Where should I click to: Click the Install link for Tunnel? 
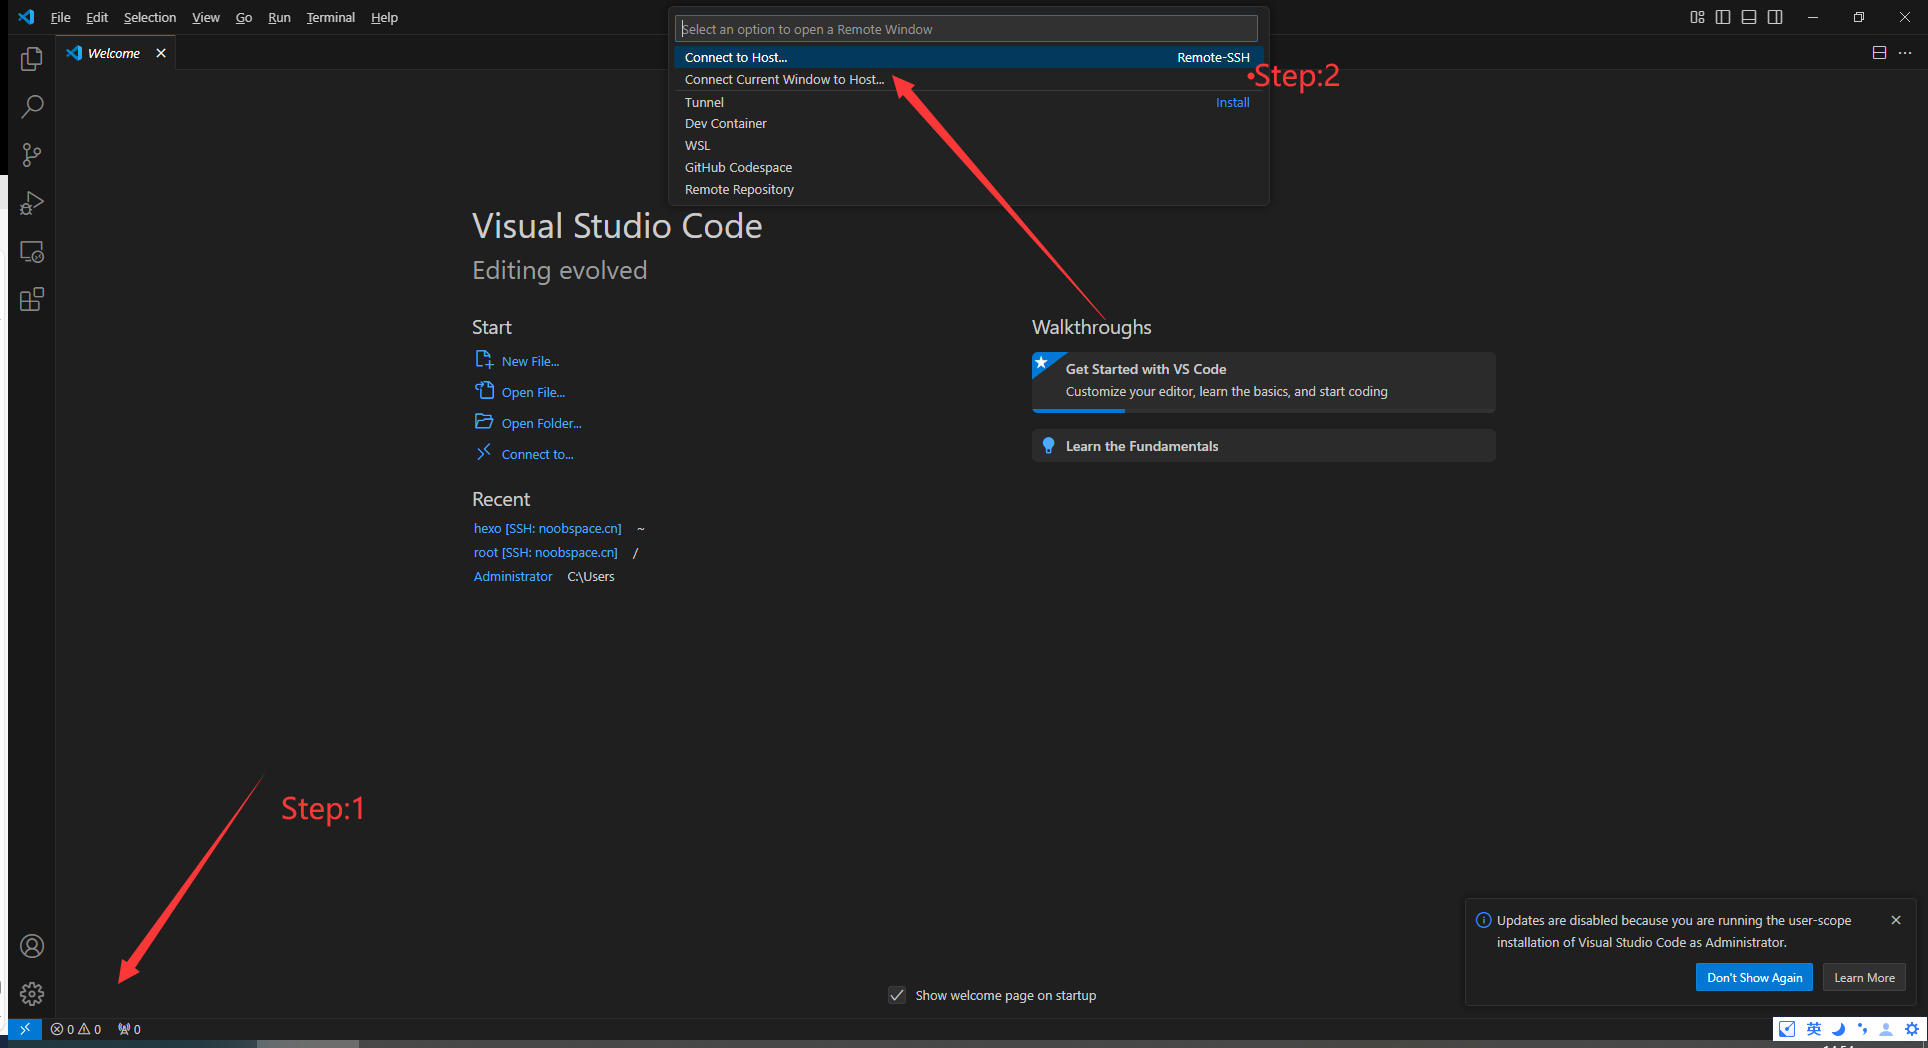coord(1232,102)
